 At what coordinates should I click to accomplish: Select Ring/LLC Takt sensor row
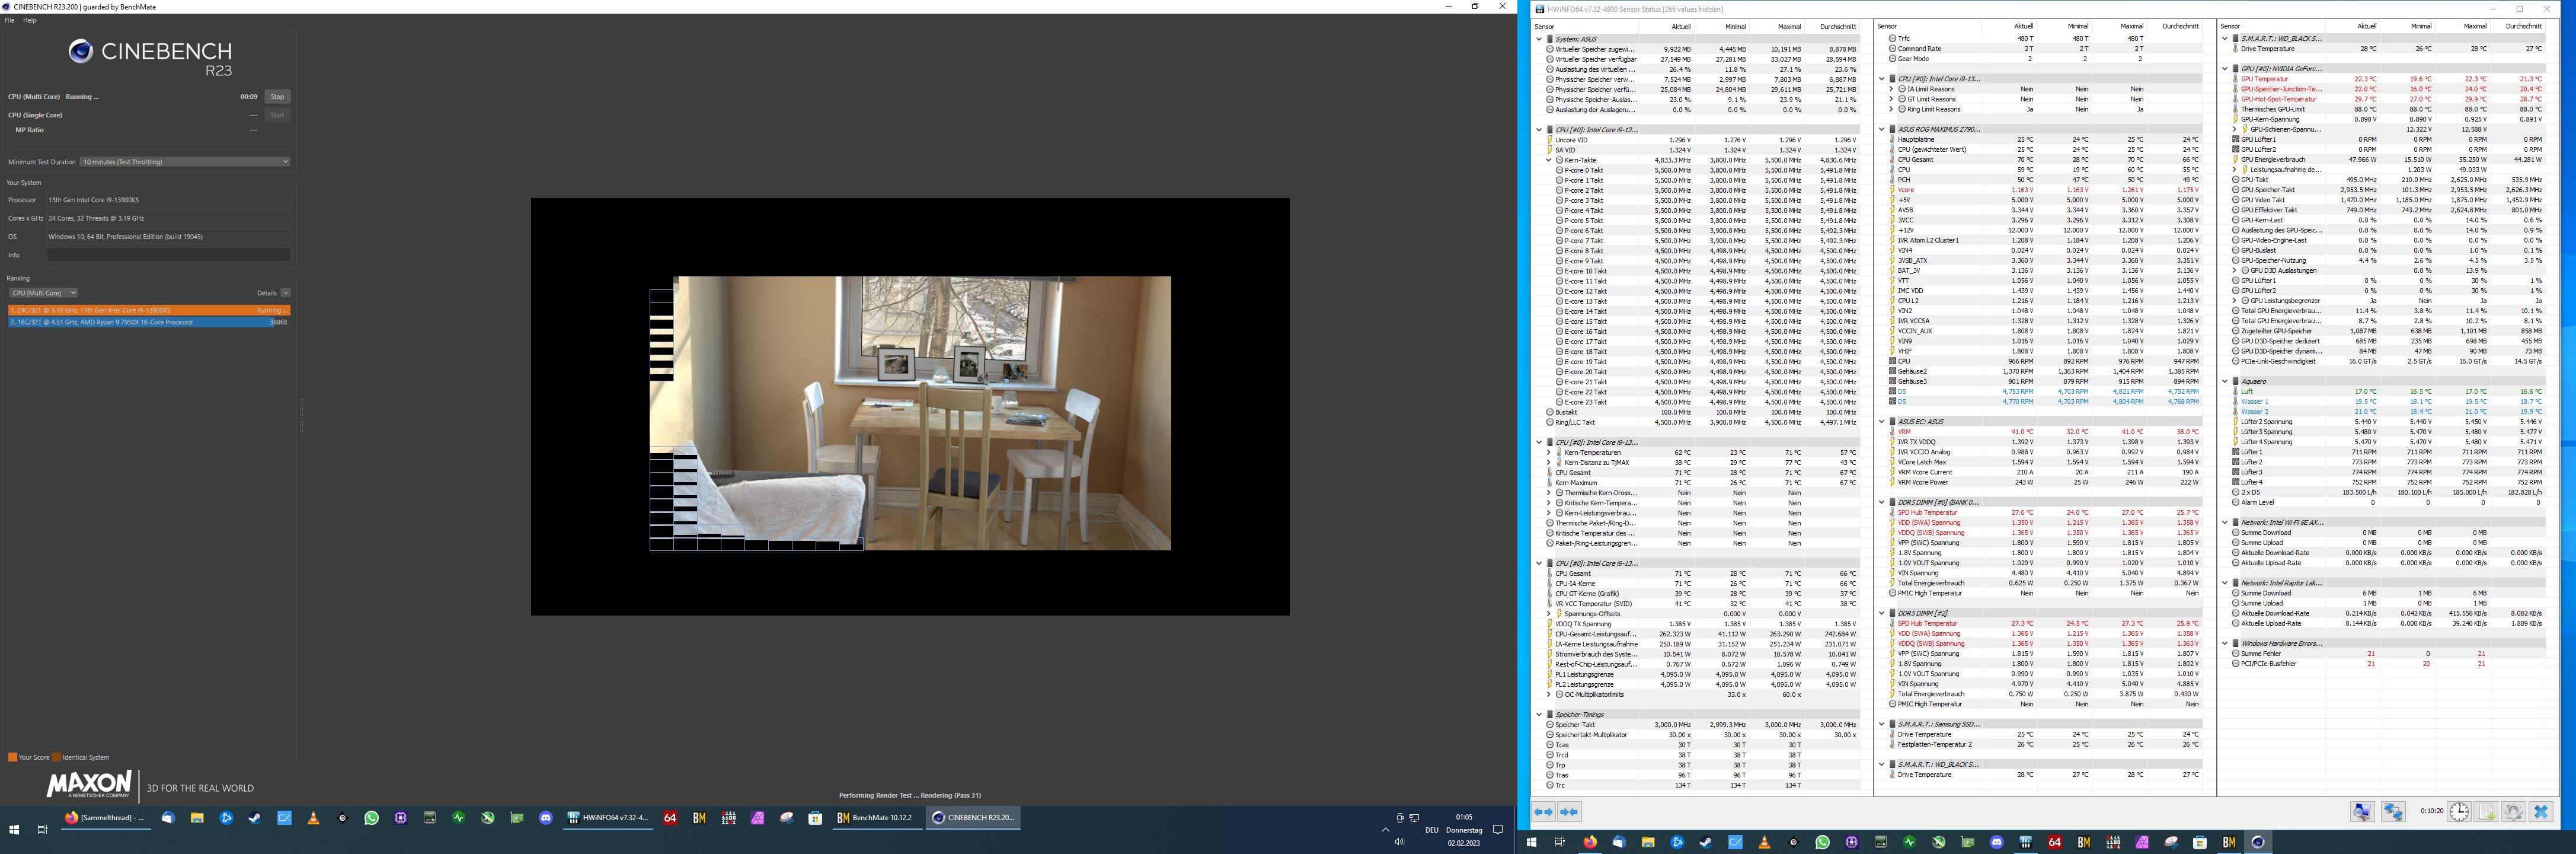[1698, 422]
